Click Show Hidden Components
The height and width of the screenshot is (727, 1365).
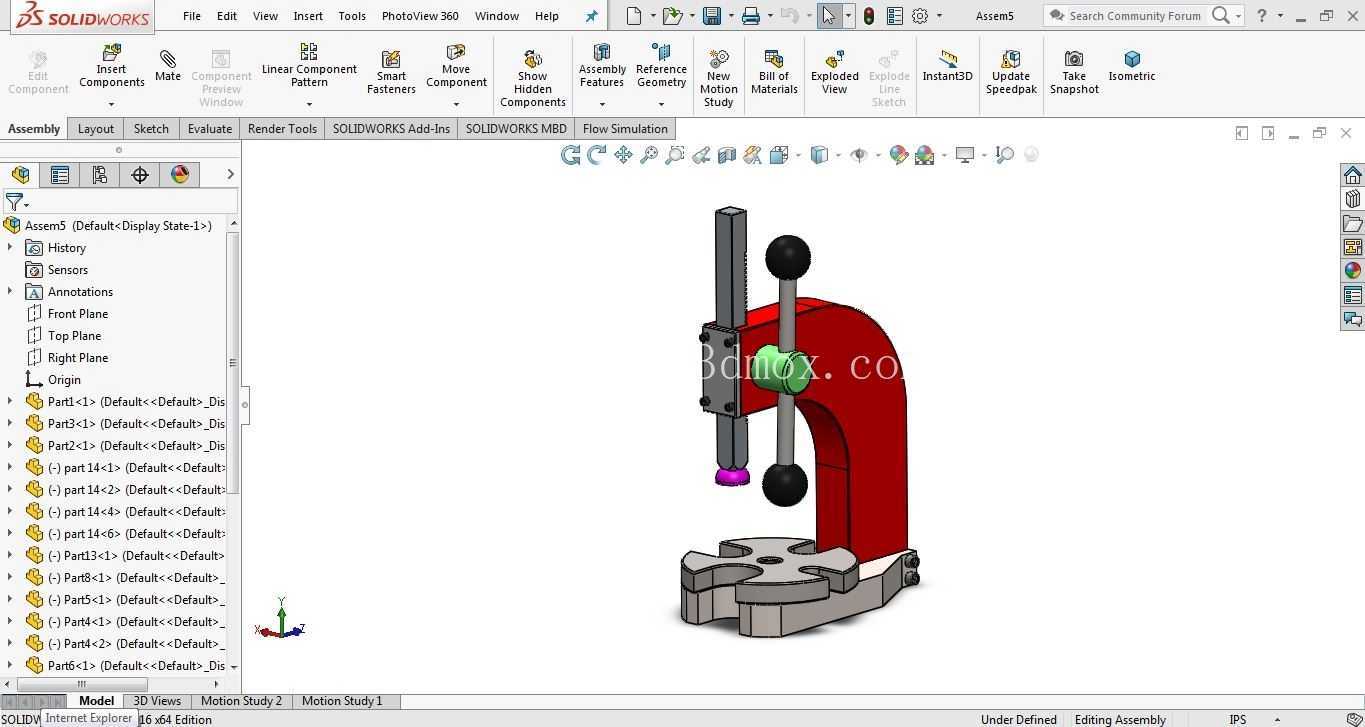533,78
